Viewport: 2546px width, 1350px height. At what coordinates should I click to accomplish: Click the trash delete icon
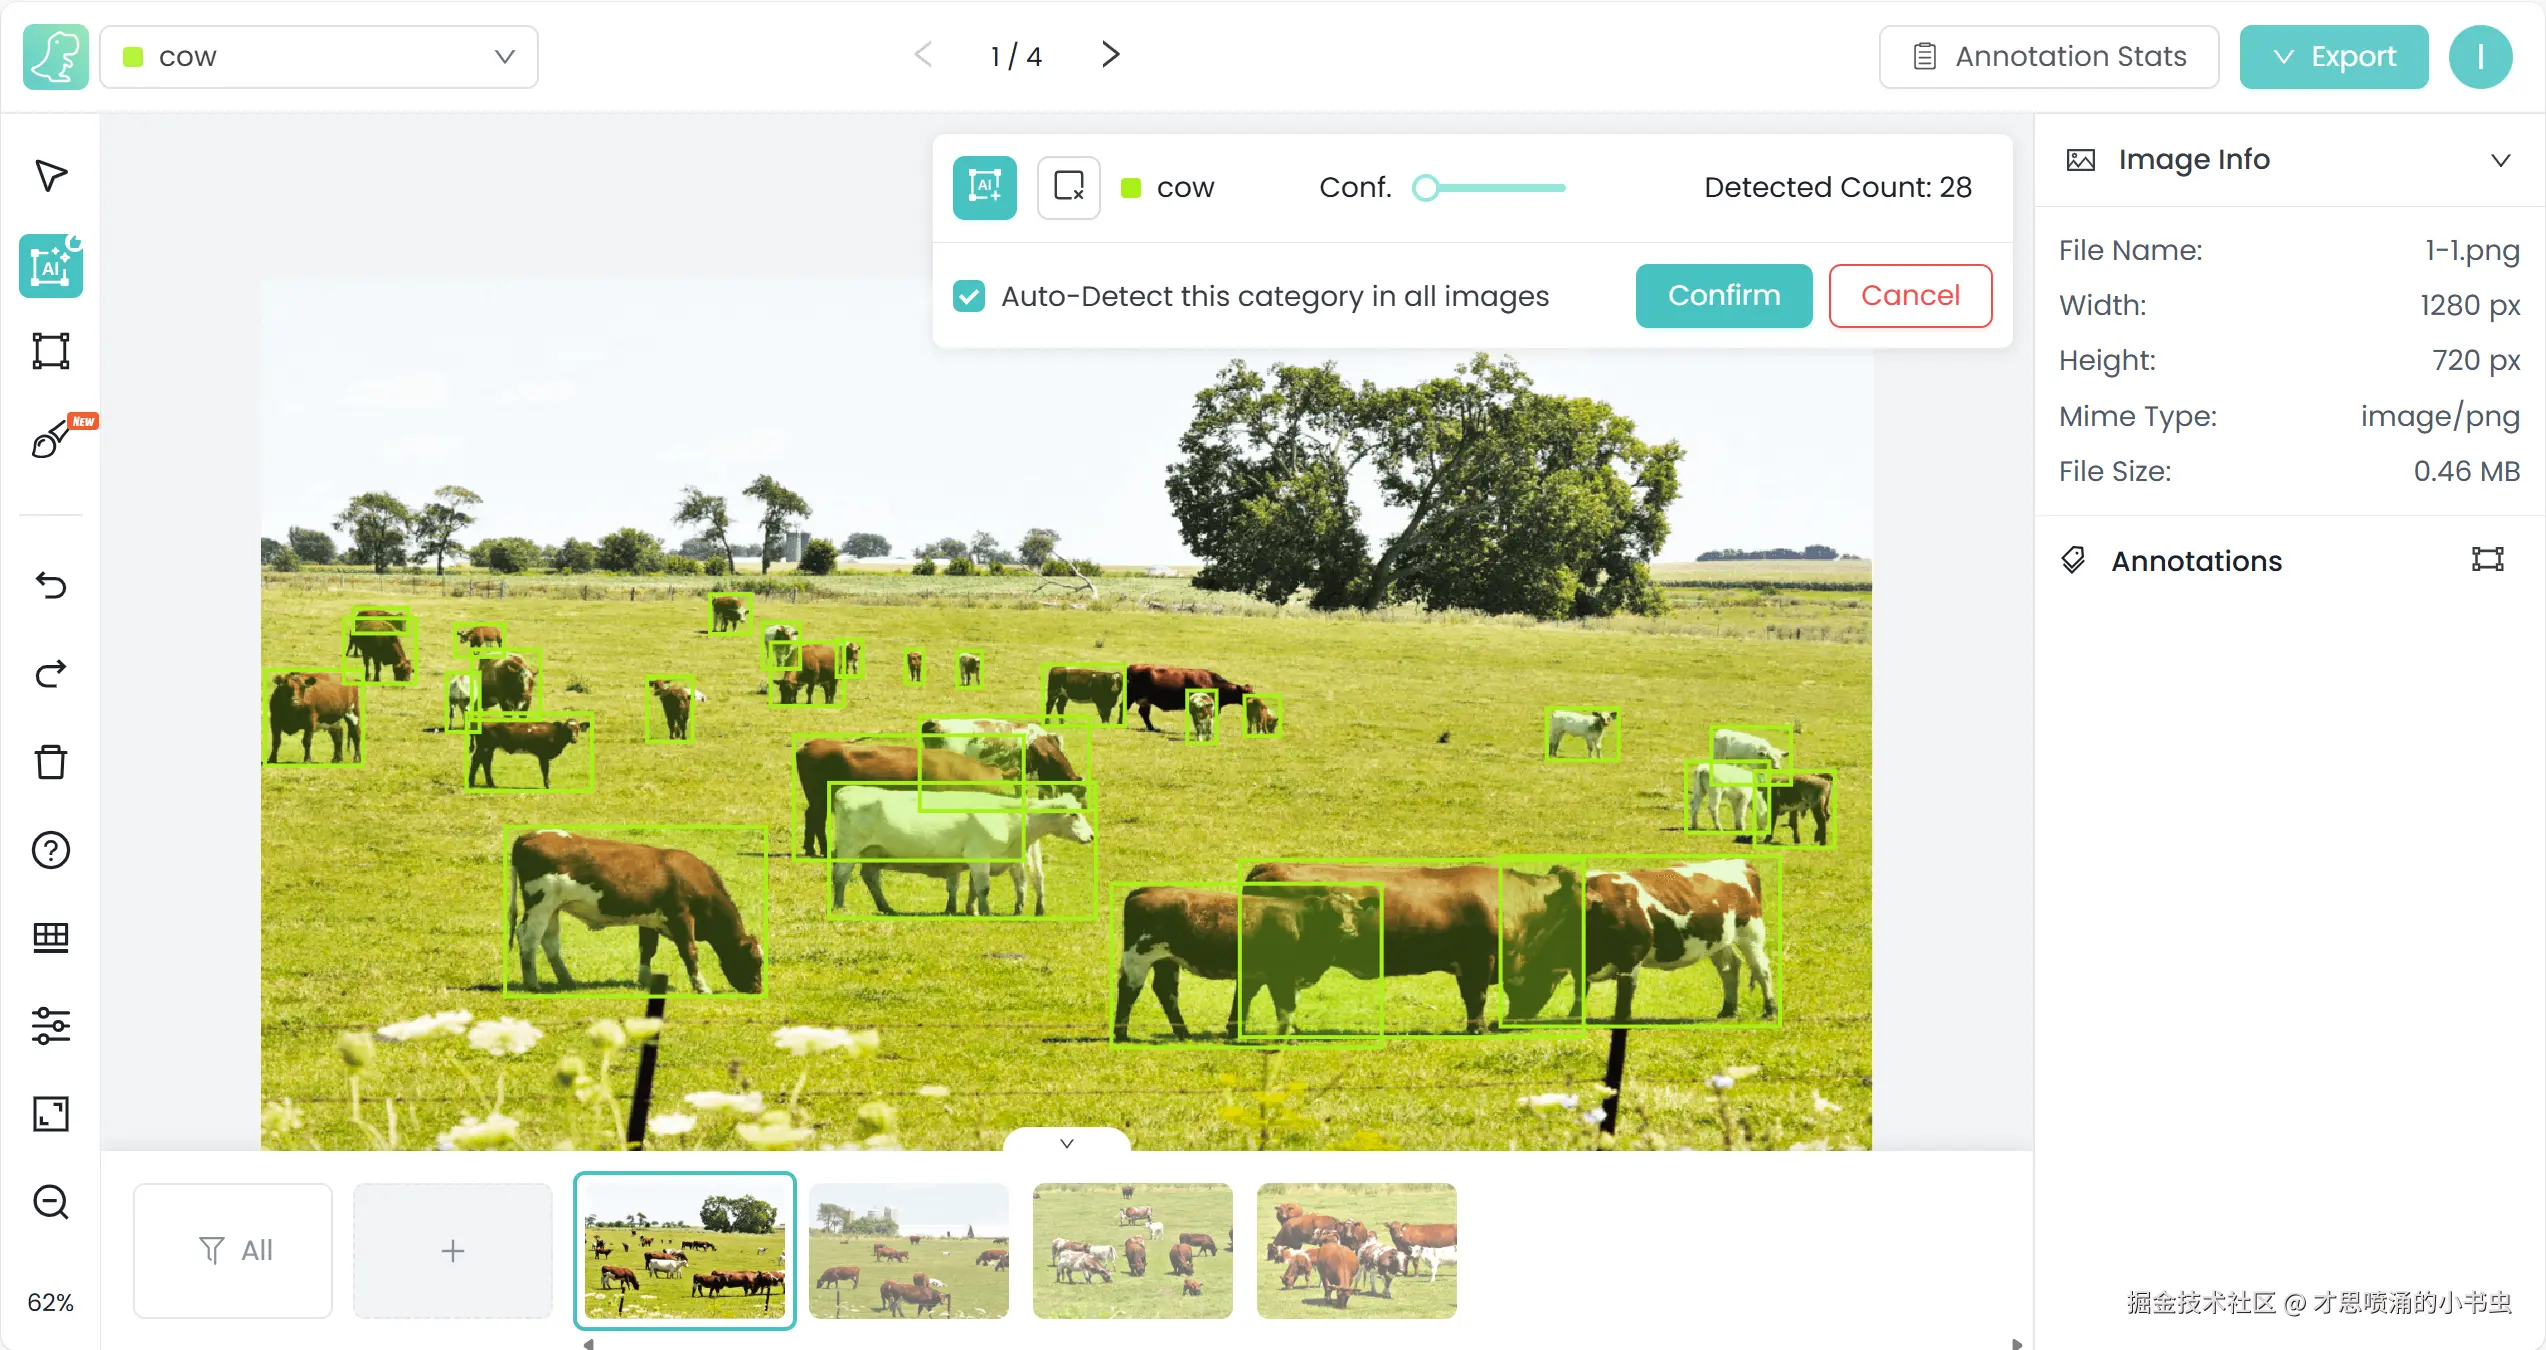pos(51,762)
